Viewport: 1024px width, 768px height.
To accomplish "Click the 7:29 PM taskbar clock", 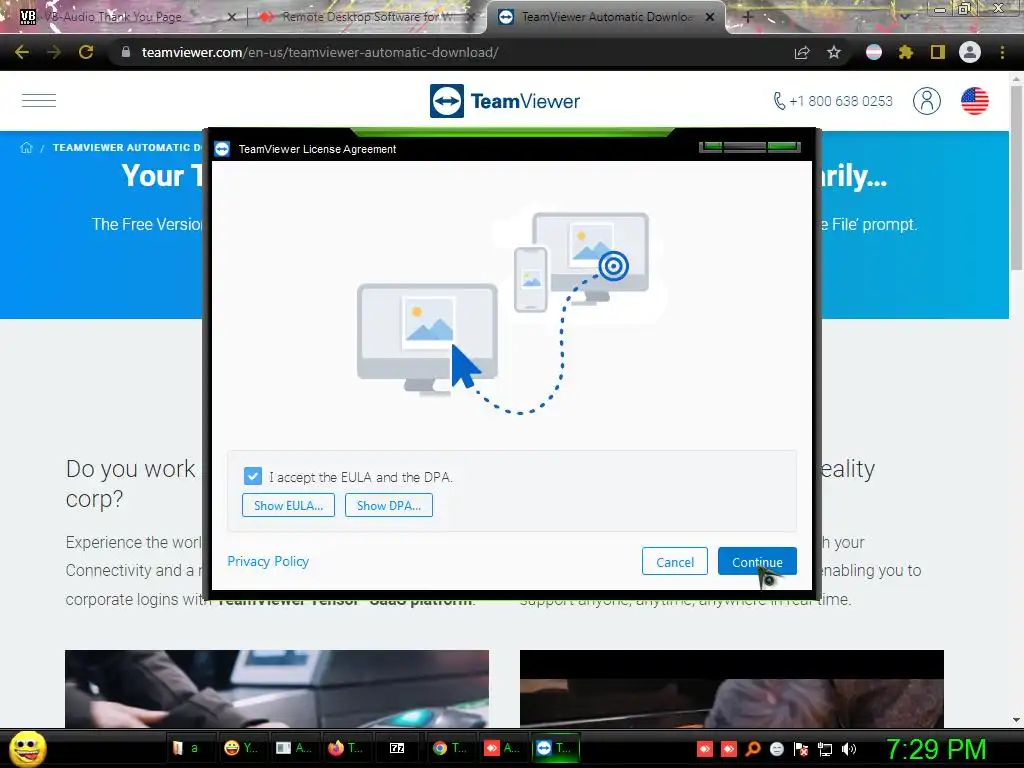I will [x=935, y=749].
